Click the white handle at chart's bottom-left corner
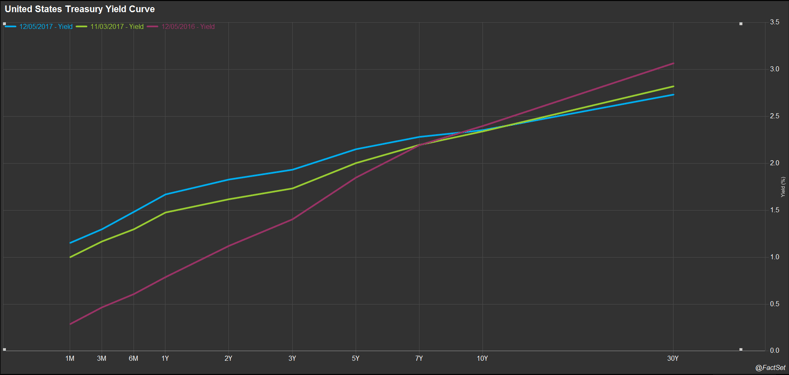 click(4, 349)
